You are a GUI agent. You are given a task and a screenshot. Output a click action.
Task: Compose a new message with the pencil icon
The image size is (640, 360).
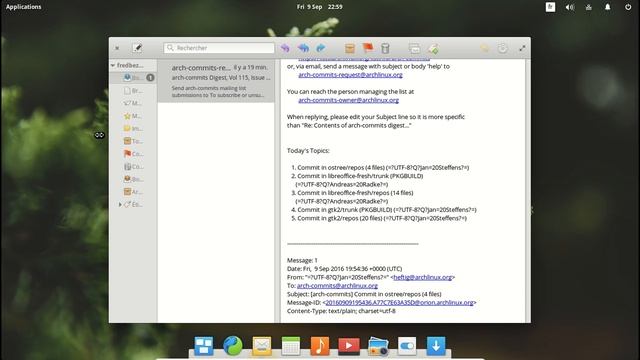click(137, 48)
